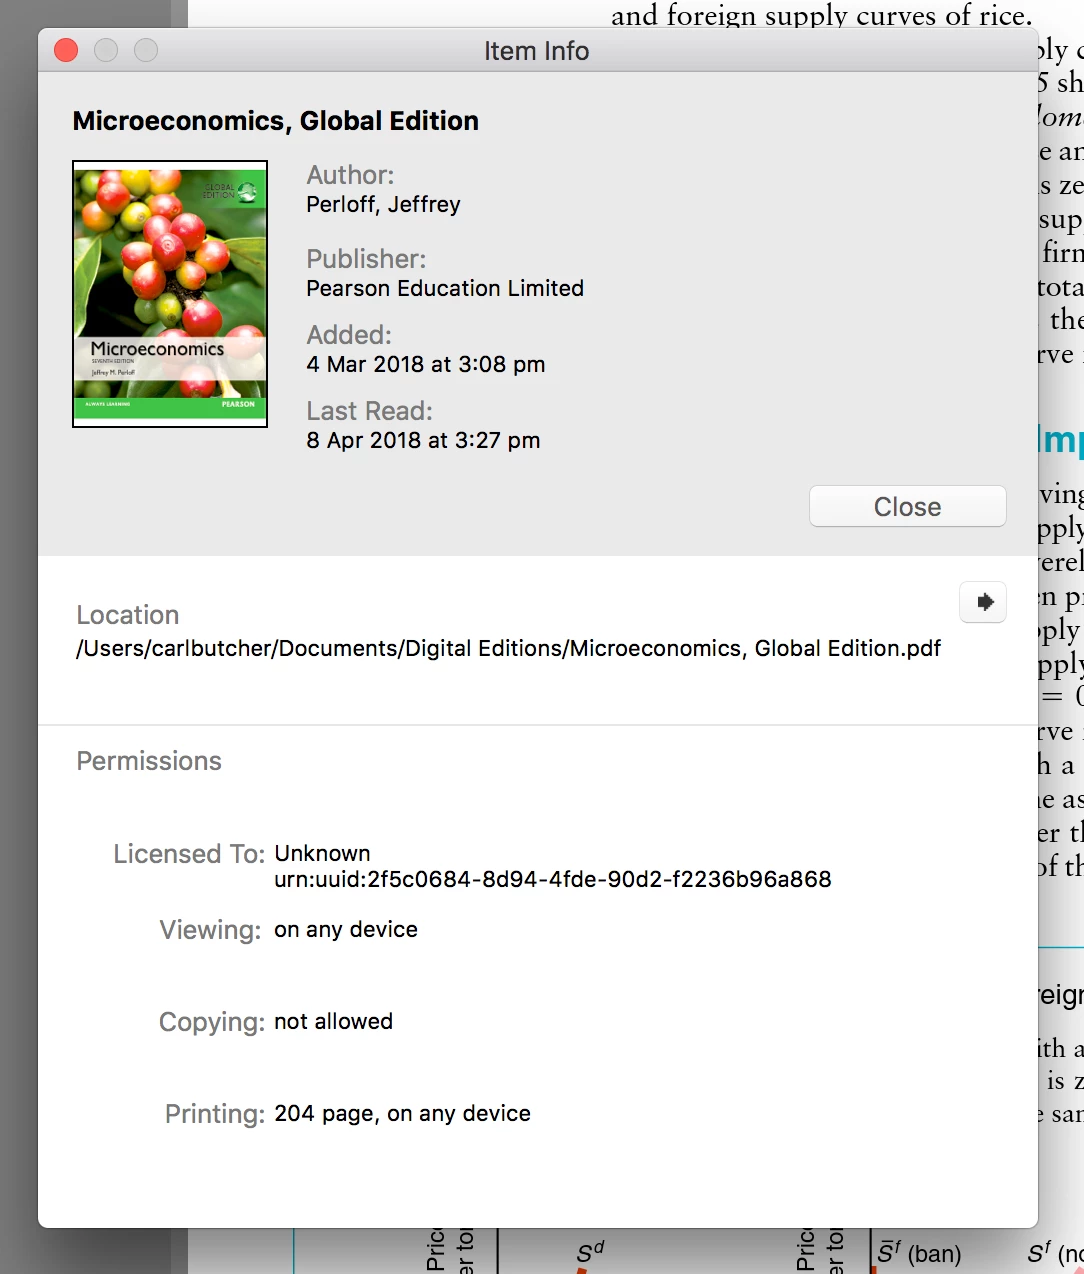Click '204 page, on any device' printing permission
This screenshot has width=1084, height=1274.
click(402, 1113)
